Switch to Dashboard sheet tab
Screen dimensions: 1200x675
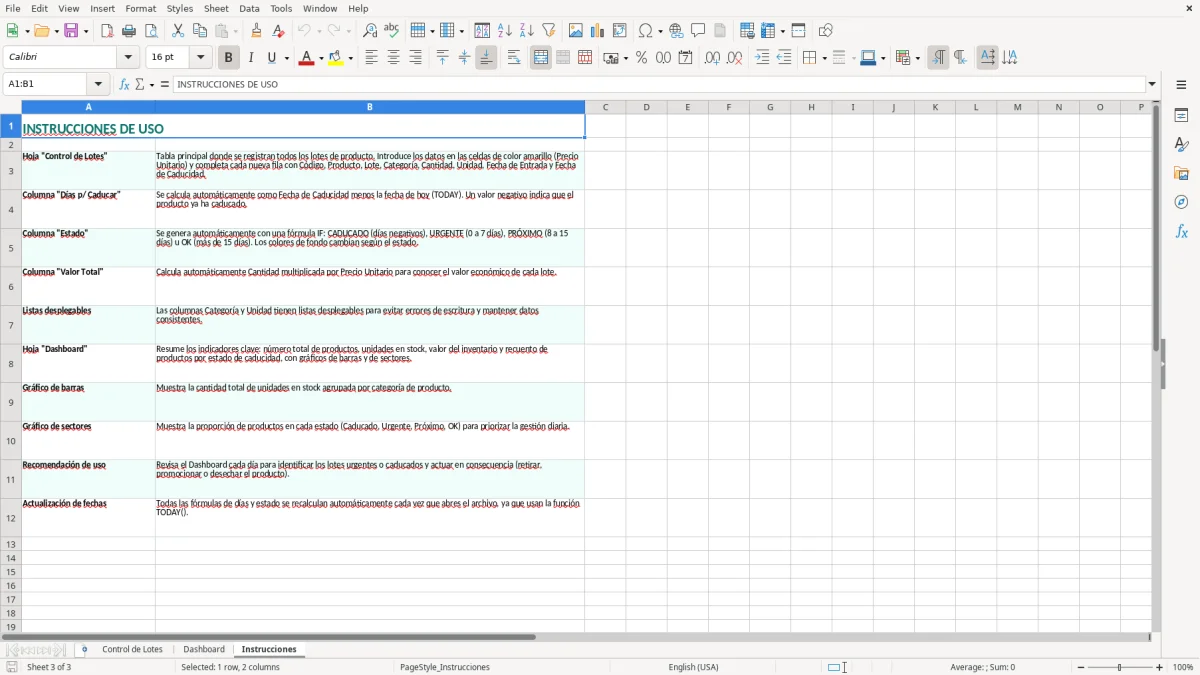pos(204,650)
